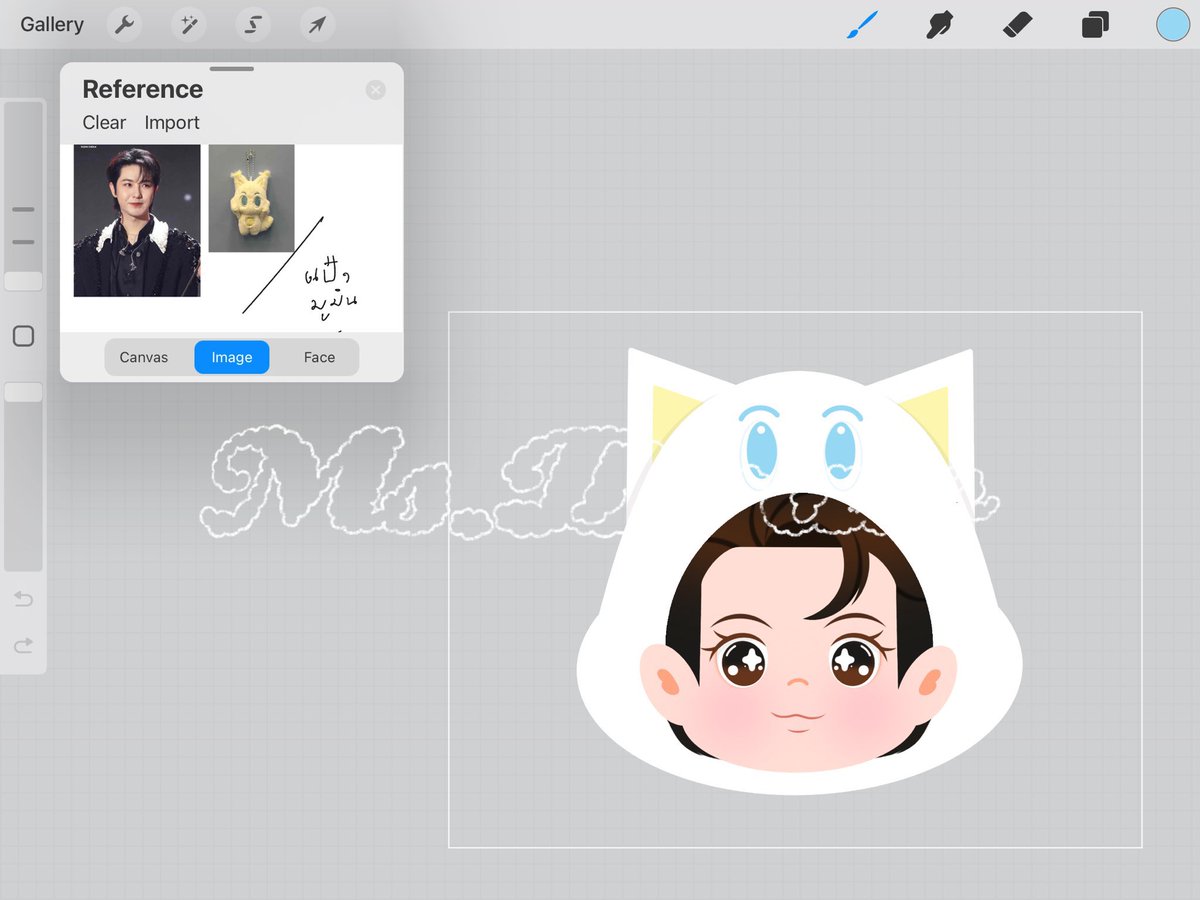The image size is (1200, 900).
Task: Open the Gallery
Action: (52, 24)
